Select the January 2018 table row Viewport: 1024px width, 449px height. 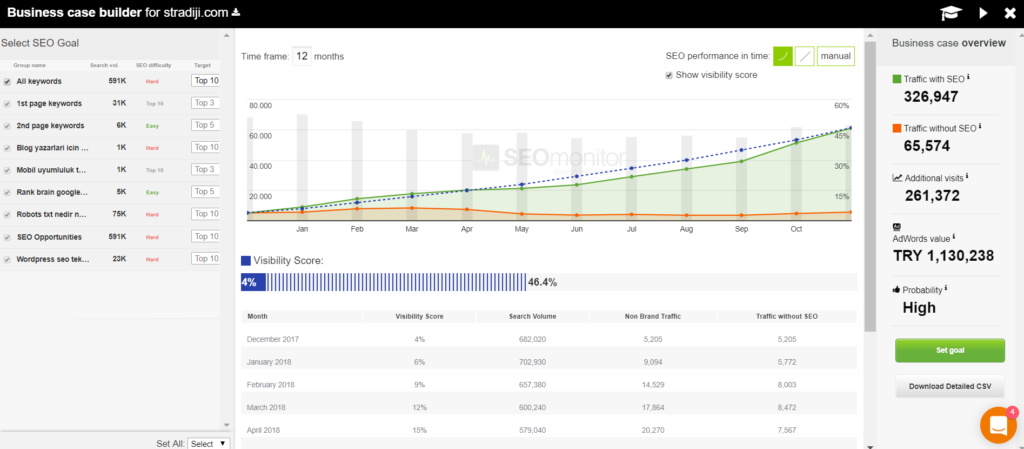point(549,362)
